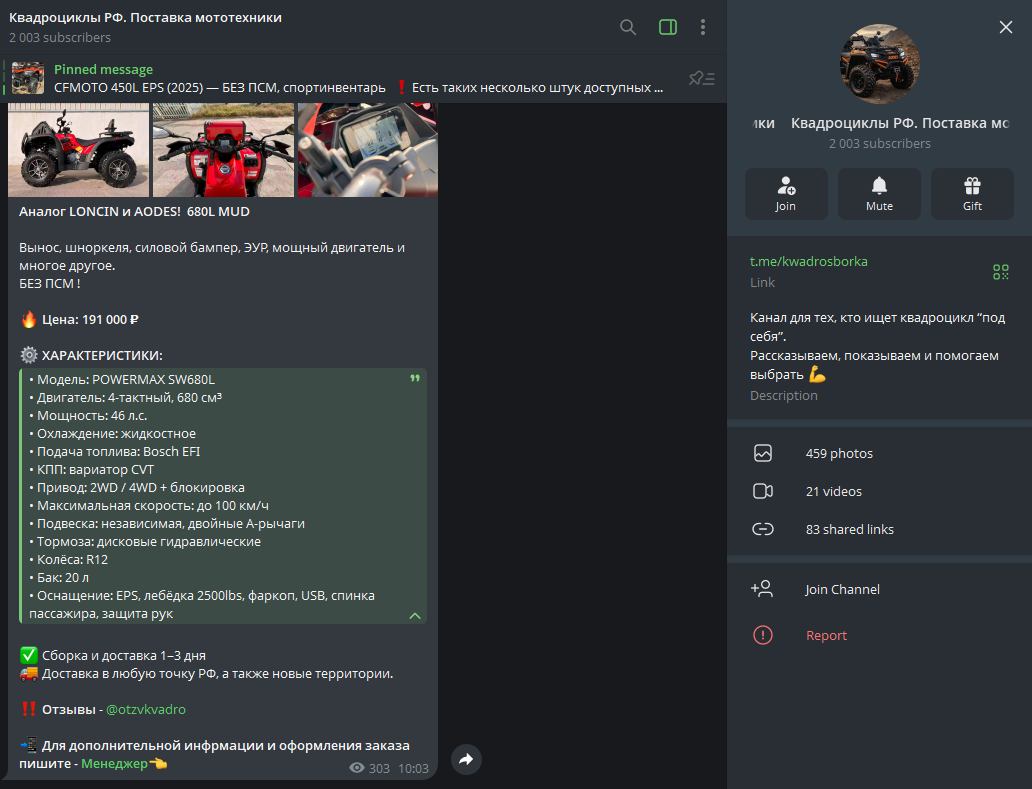Viewport: 1032px width, 789px height.
Task: Click the 303 views eye counter
Action: point(369,768)
